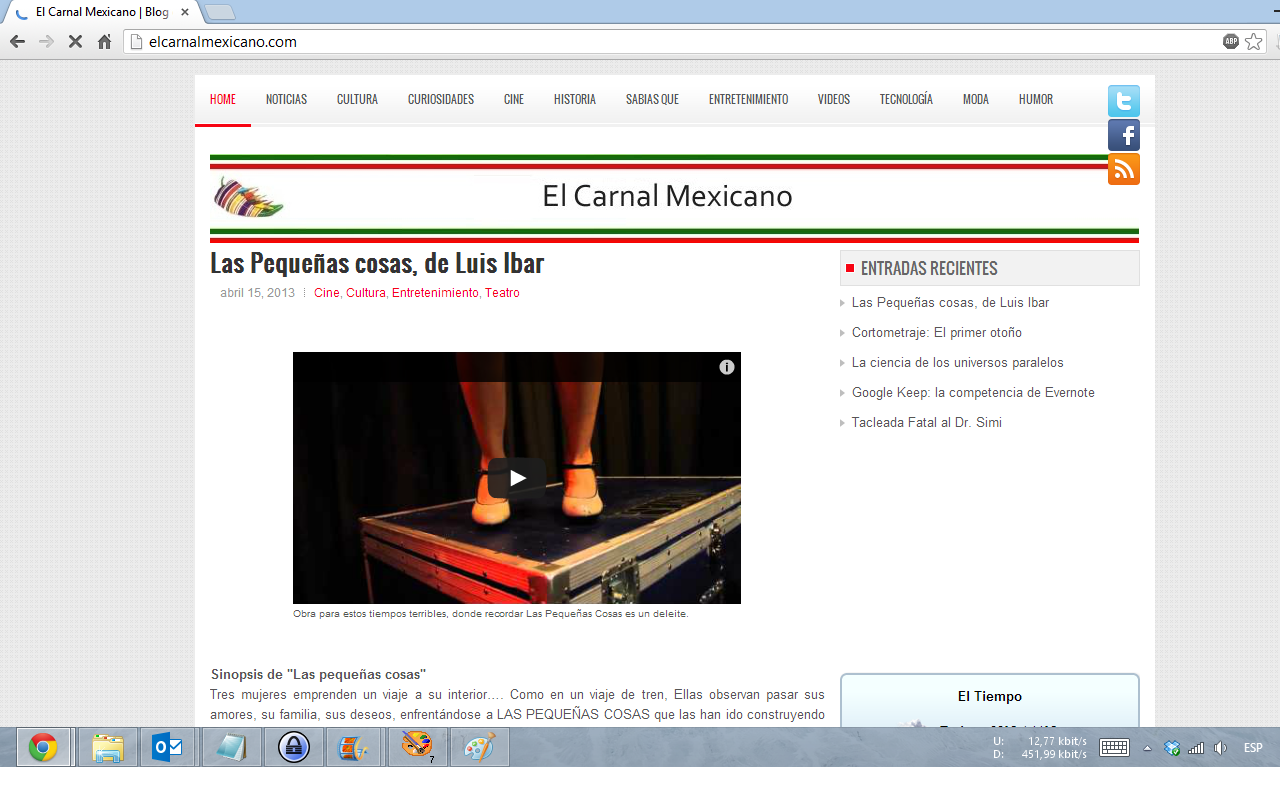The width and height of the screenshot is (1280, 800).
Task: Launch KeePass from the taskbar
Action: pos(293,747)
